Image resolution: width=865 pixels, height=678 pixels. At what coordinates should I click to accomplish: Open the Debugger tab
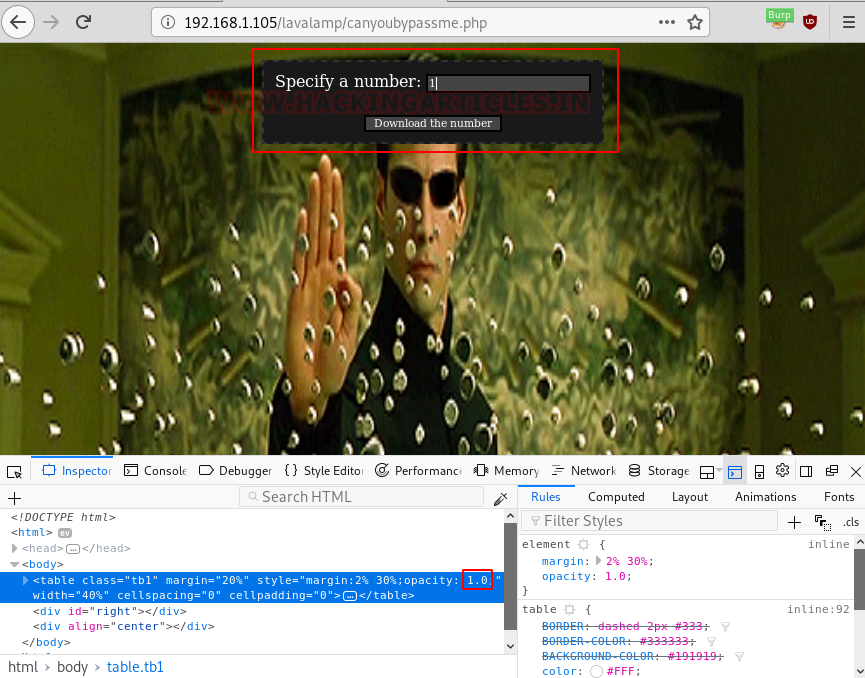point(236,471)
